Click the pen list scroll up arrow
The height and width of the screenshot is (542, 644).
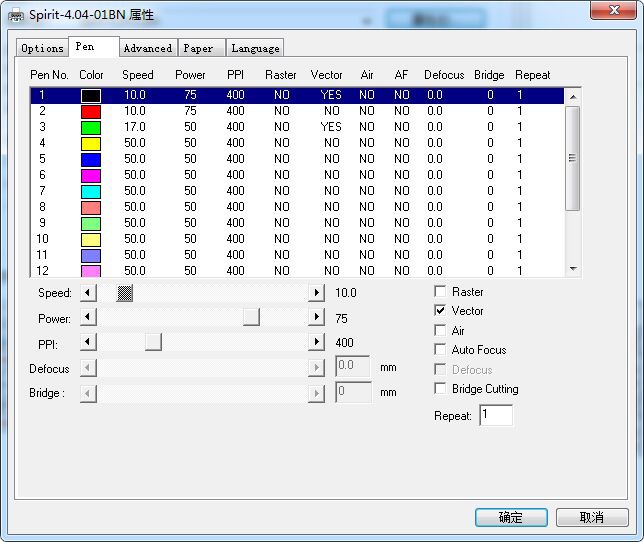(573, 97)
